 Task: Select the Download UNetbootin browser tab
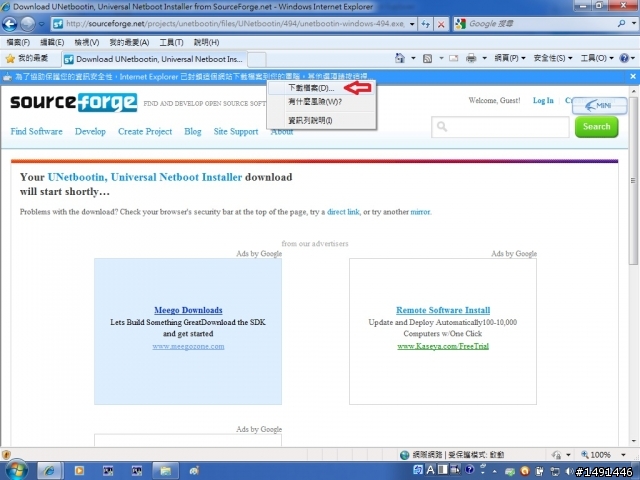[x=154, y=59]
